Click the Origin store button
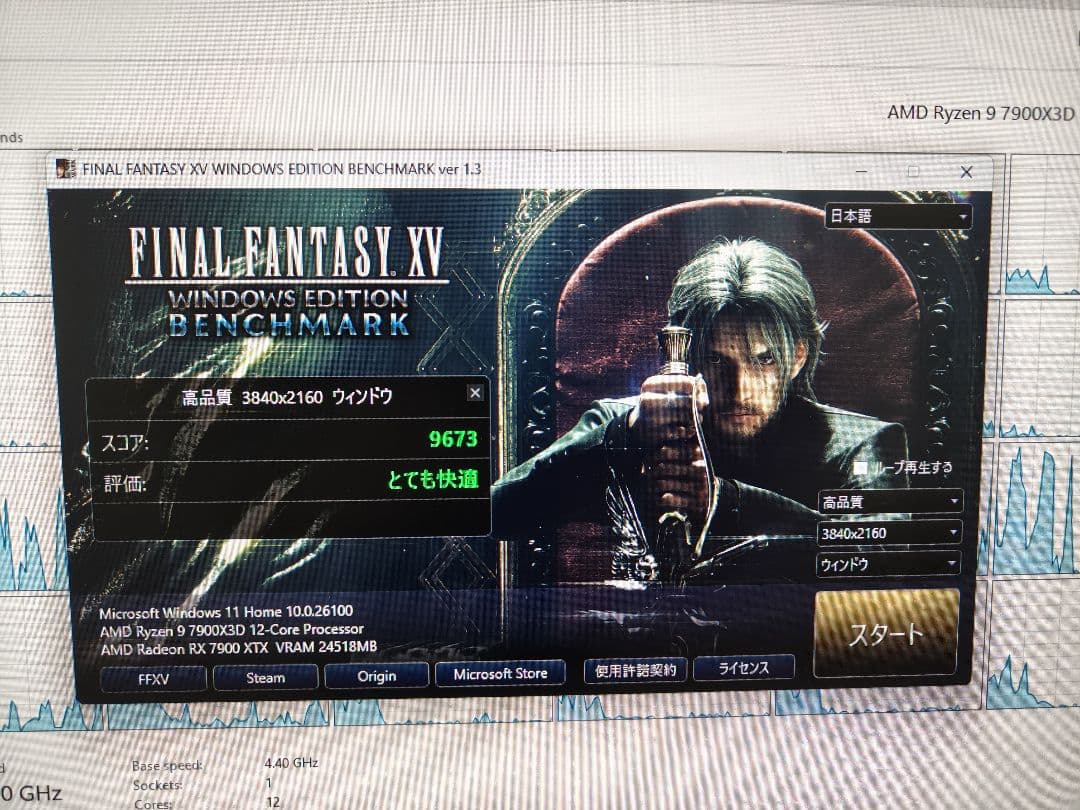The height and width of the screenshot is (810, 1080). [377, 676]
